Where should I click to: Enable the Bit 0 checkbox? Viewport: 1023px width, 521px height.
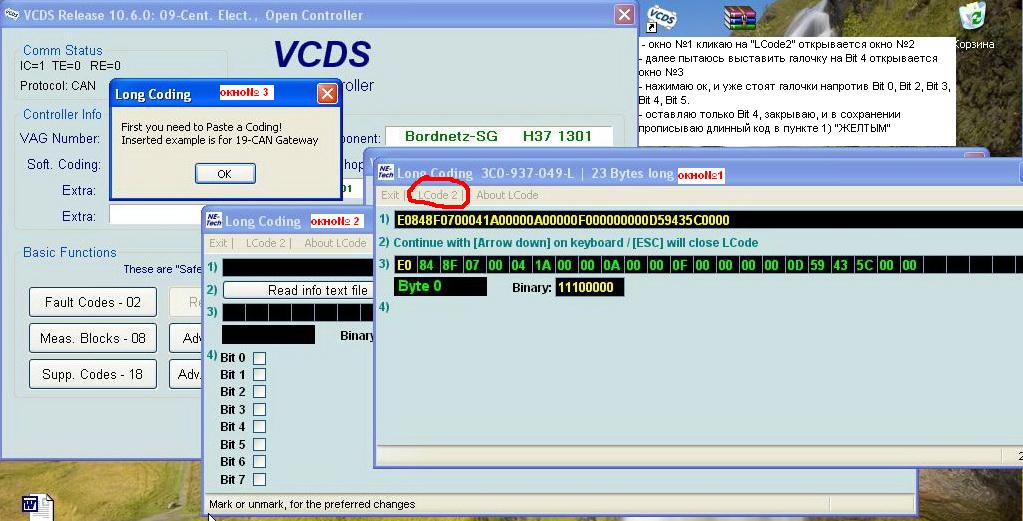click(x=259, y=358)
